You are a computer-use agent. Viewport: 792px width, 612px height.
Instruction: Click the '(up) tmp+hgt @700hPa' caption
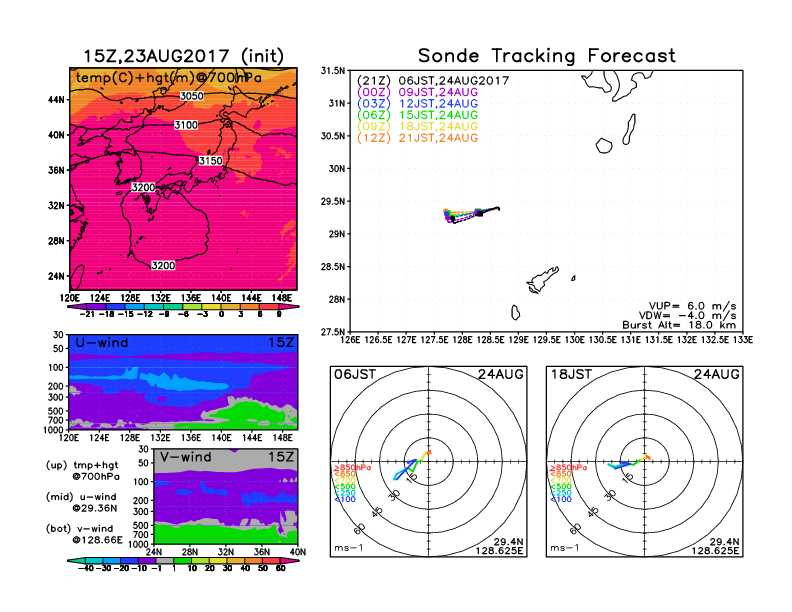[83, 471]
